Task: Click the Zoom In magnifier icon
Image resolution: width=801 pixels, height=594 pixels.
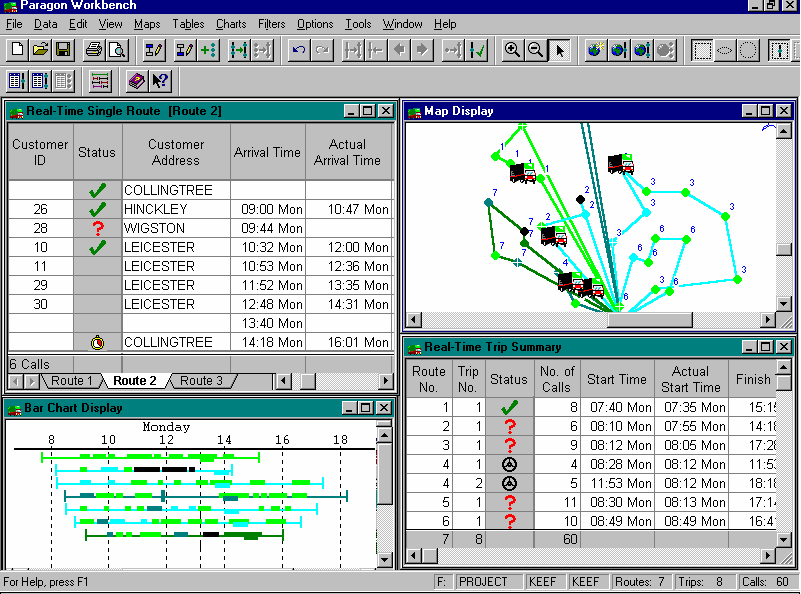Action: pos(512,50)
